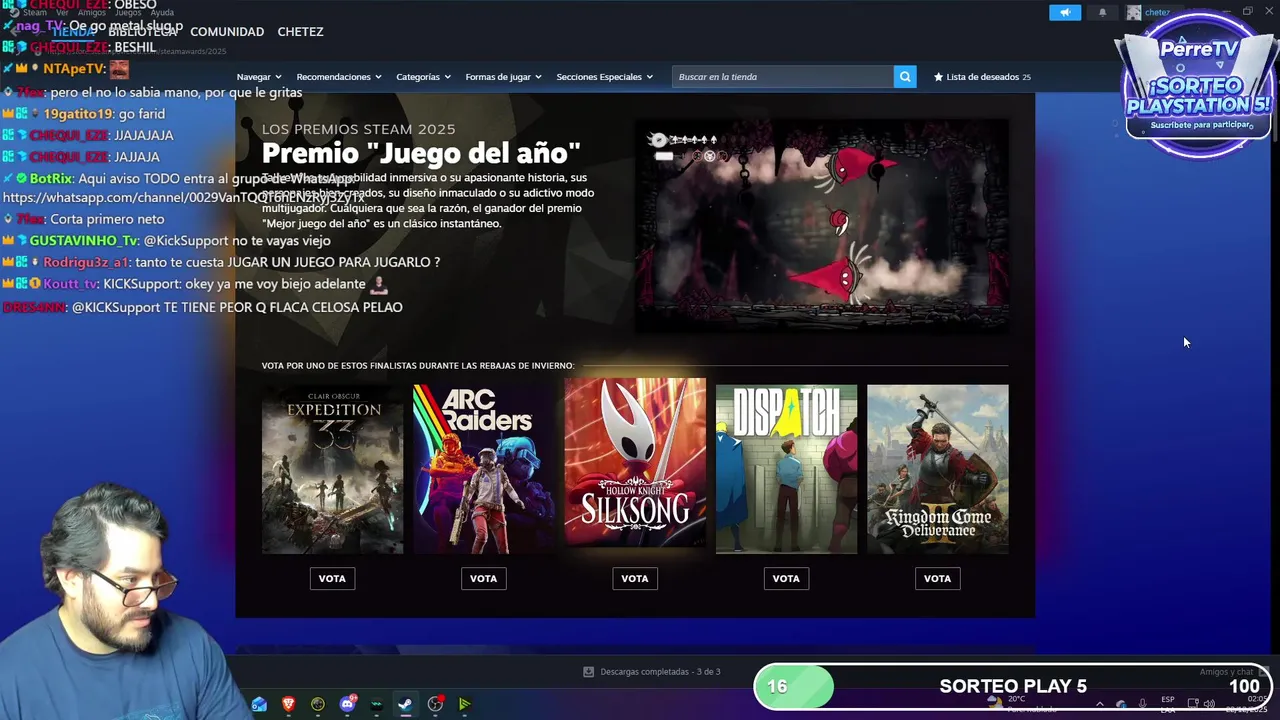The image size is (1280, 720).
Task: Click the search magnifier button
Action: point(905,77)
